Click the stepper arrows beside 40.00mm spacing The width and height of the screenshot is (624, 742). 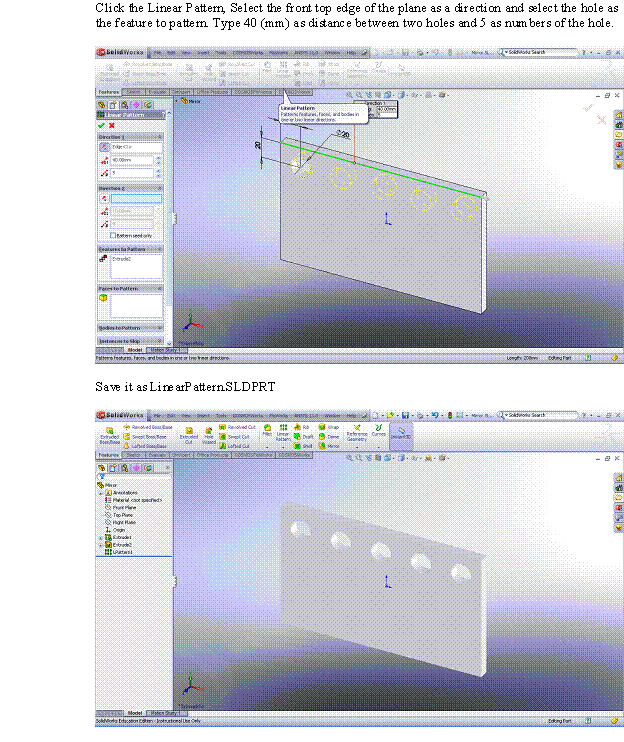tap(159, 160)
